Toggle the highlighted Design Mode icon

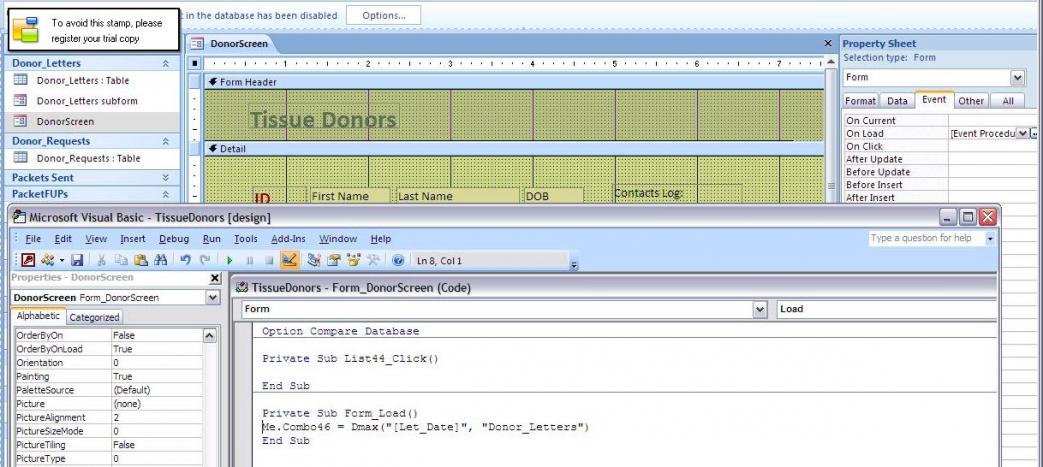(289, 261)
